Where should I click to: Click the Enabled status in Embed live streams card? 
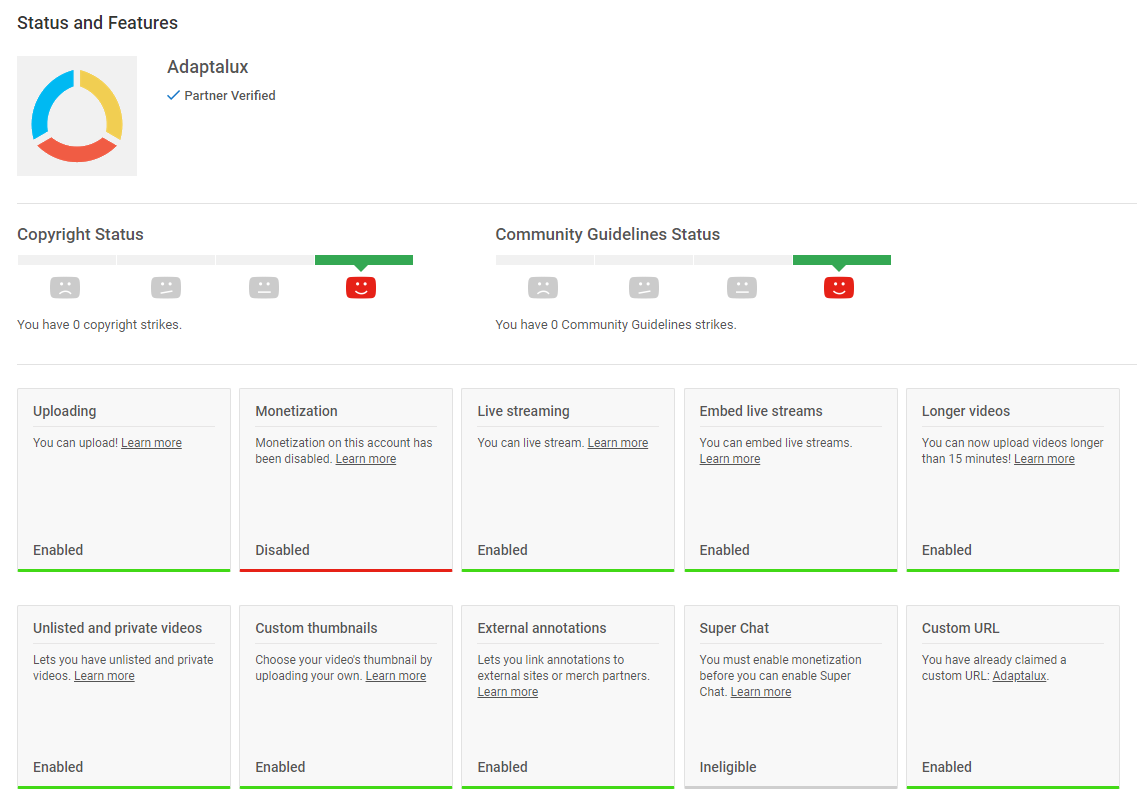pos(724,550)
